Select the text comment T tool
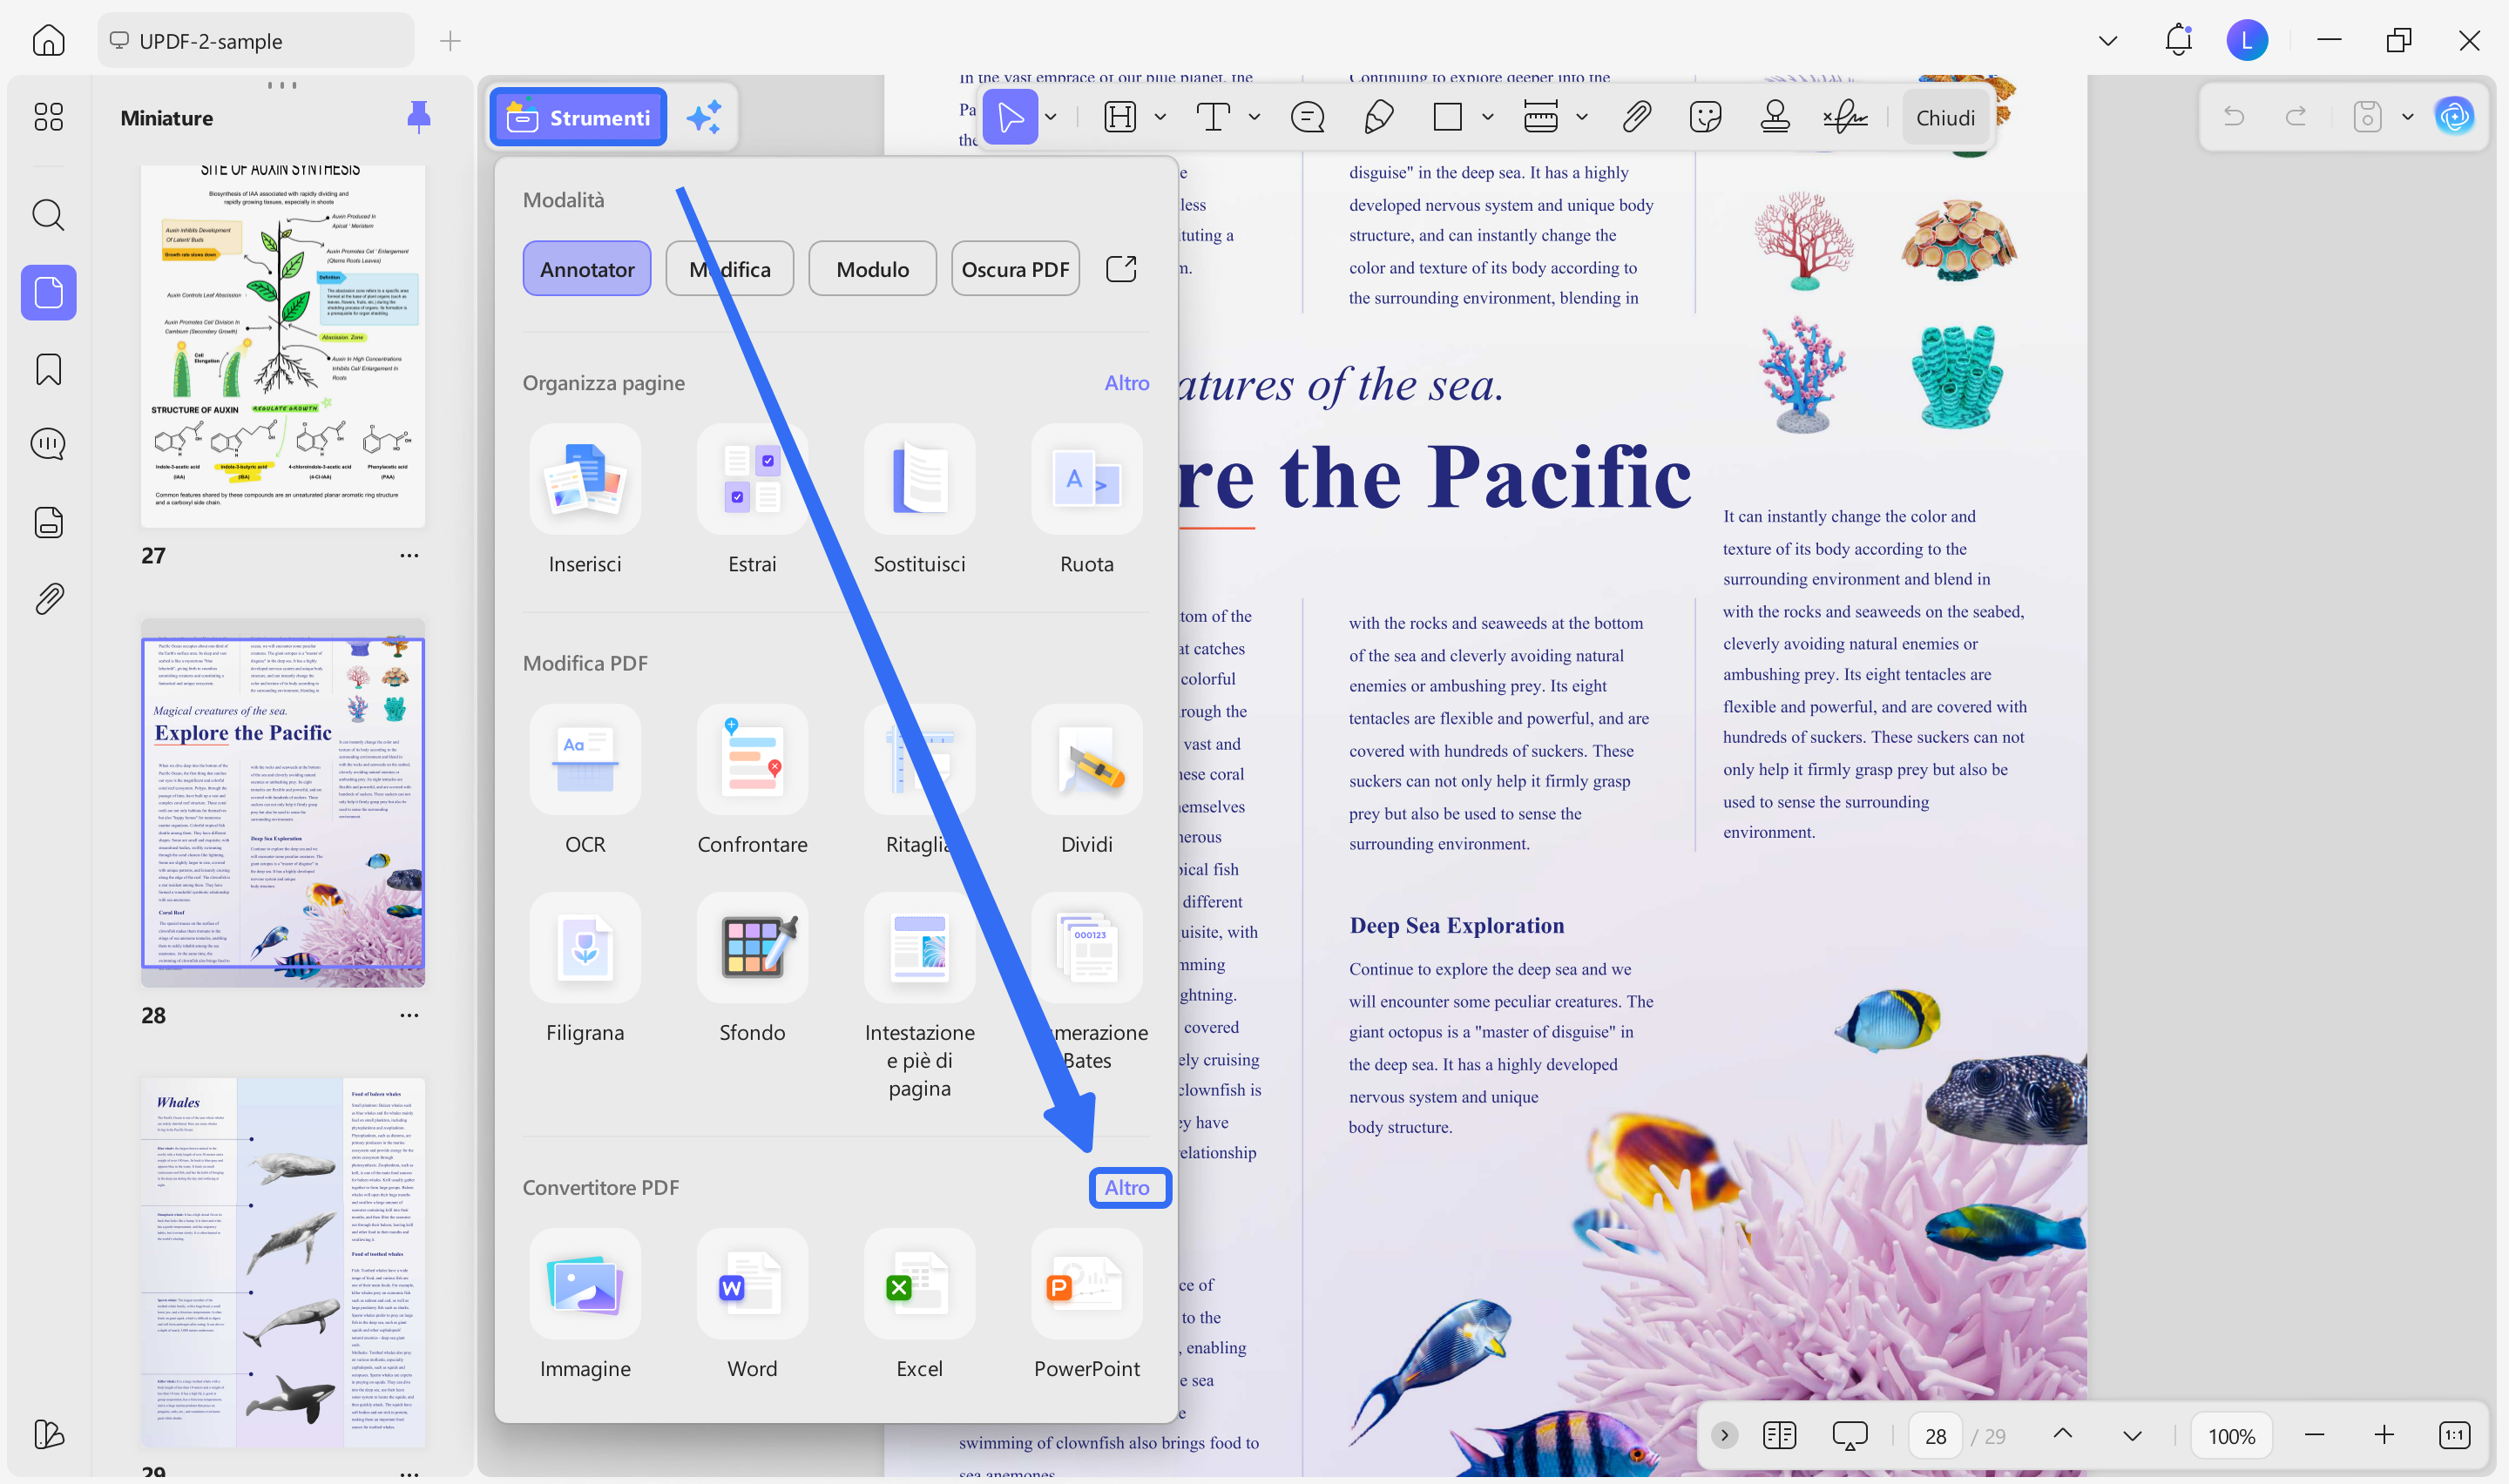This screenshot has width=2509, height=1484. pyautogui.click(x=1213, y=117)
